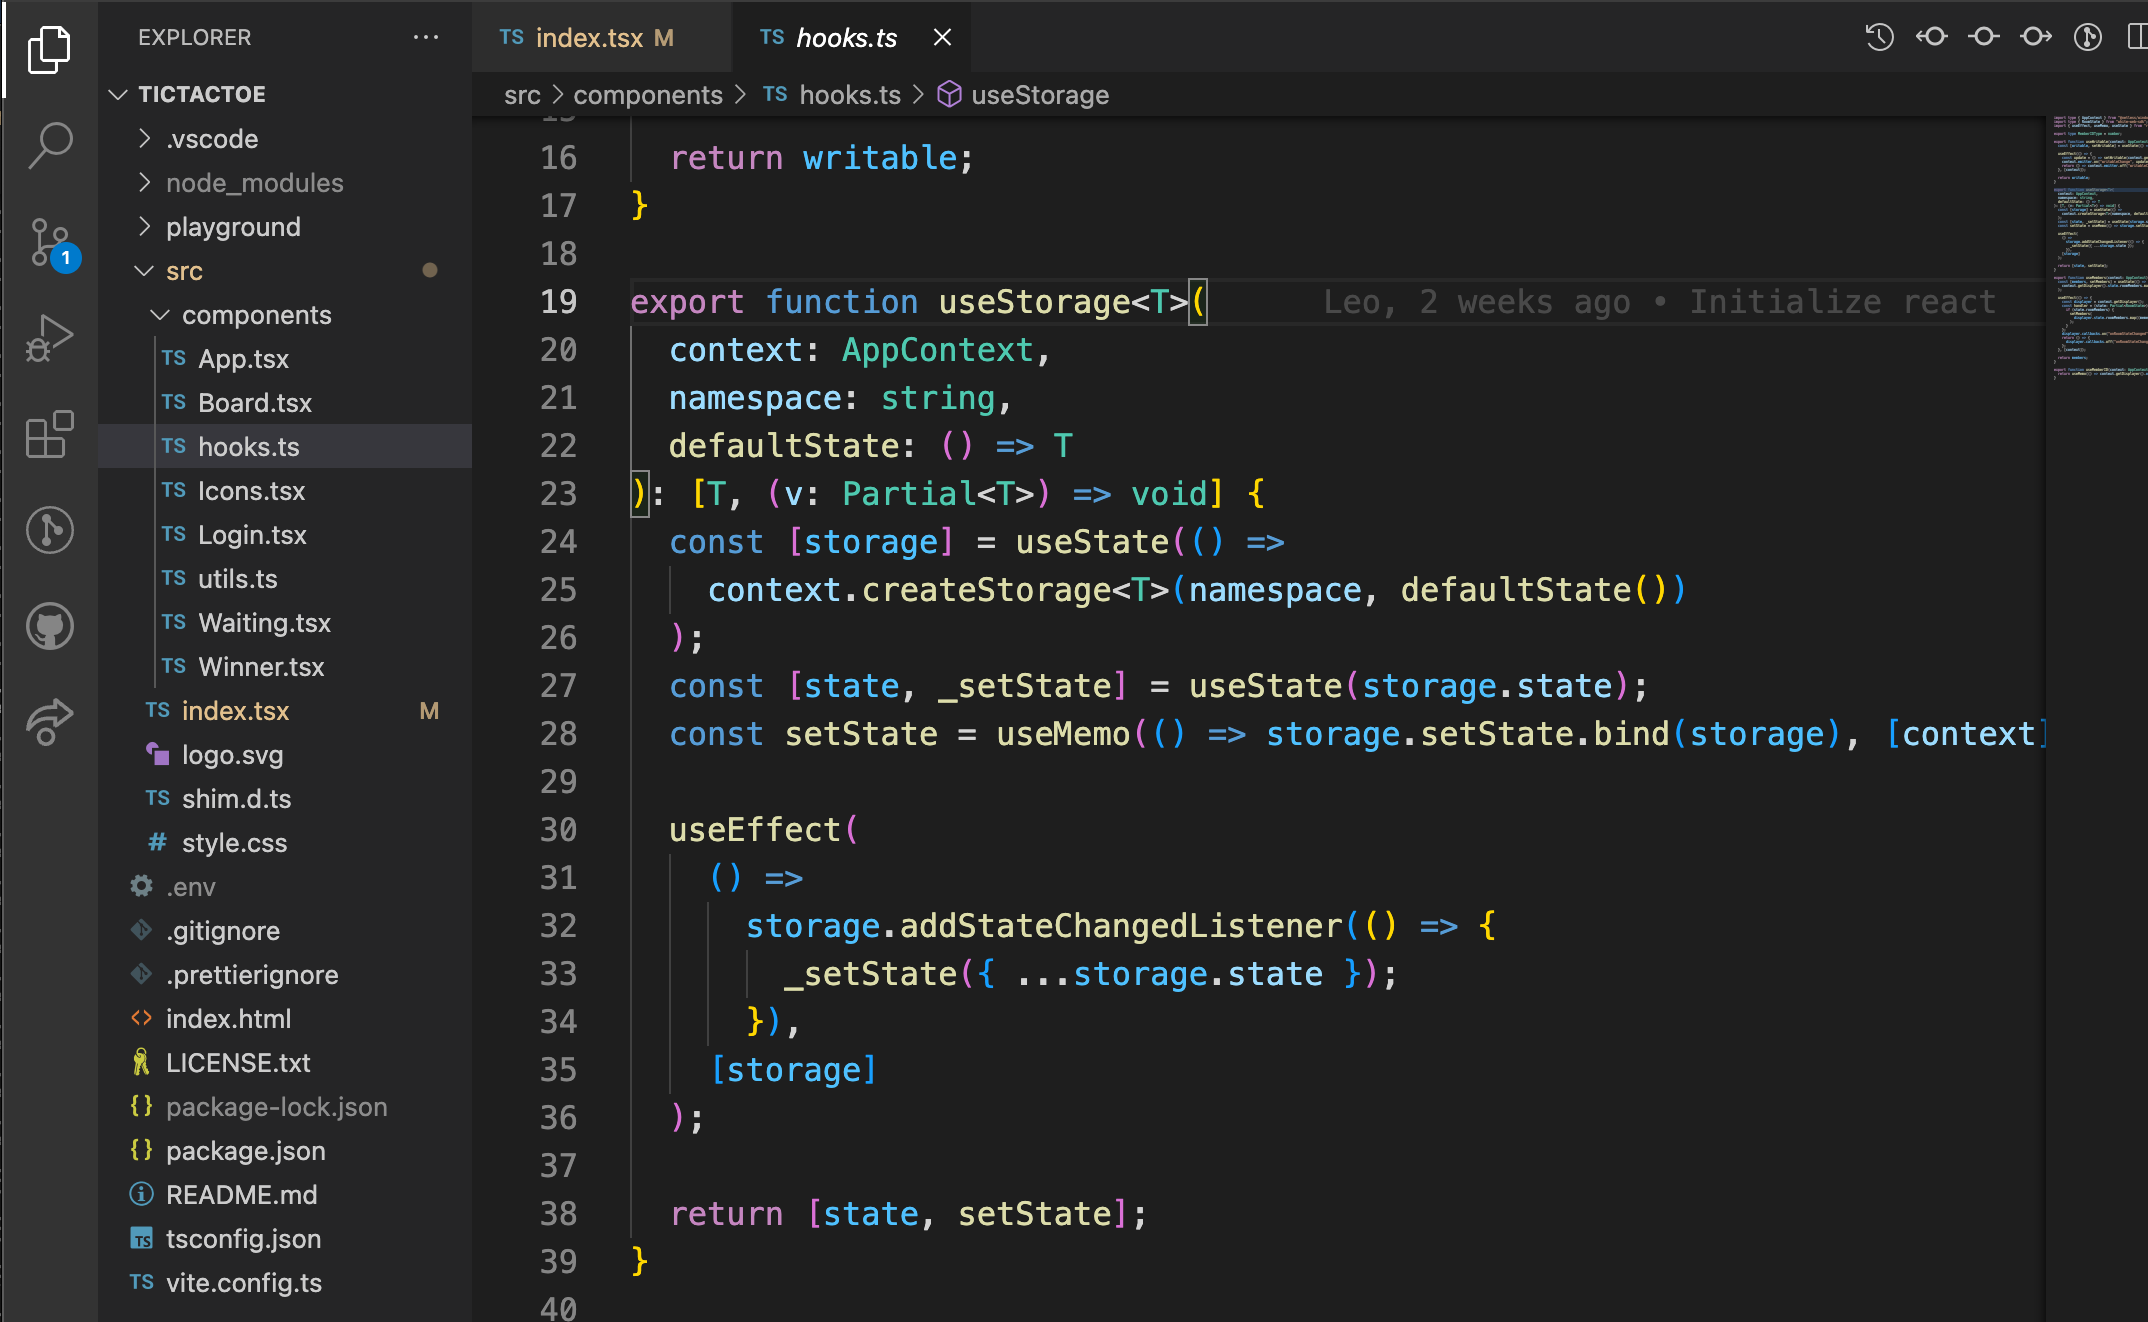Open the GitLens share icon in activity bar
The image size is (2148, 1322).
tap(50, 722)
